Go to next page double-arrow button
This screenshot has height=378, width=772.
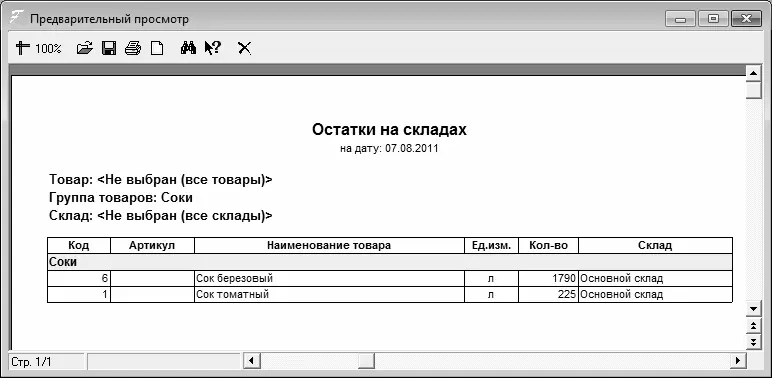(x=754, y=342)
